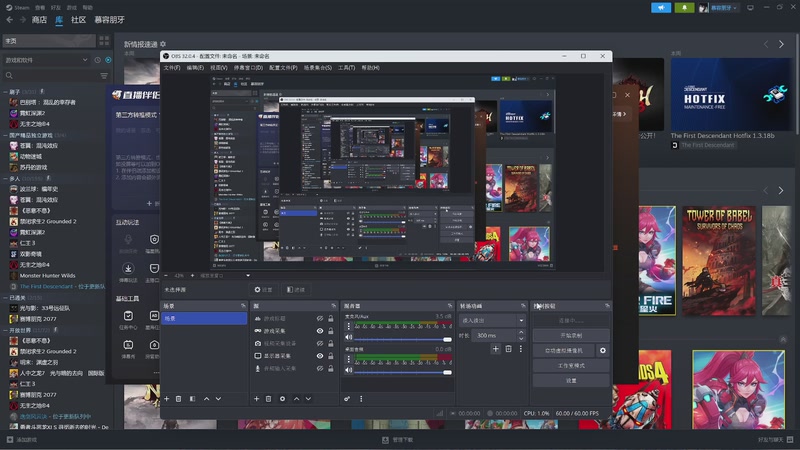Open Mic/Aux channel three-dot options
Screen dimensions: 800x450
coord(348,327)
